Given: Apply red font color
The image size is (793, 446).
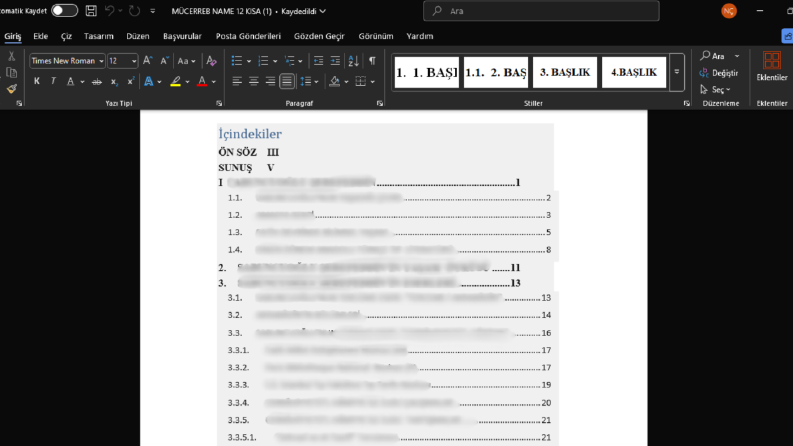Looking at the screenshot, I should [202, 81].
